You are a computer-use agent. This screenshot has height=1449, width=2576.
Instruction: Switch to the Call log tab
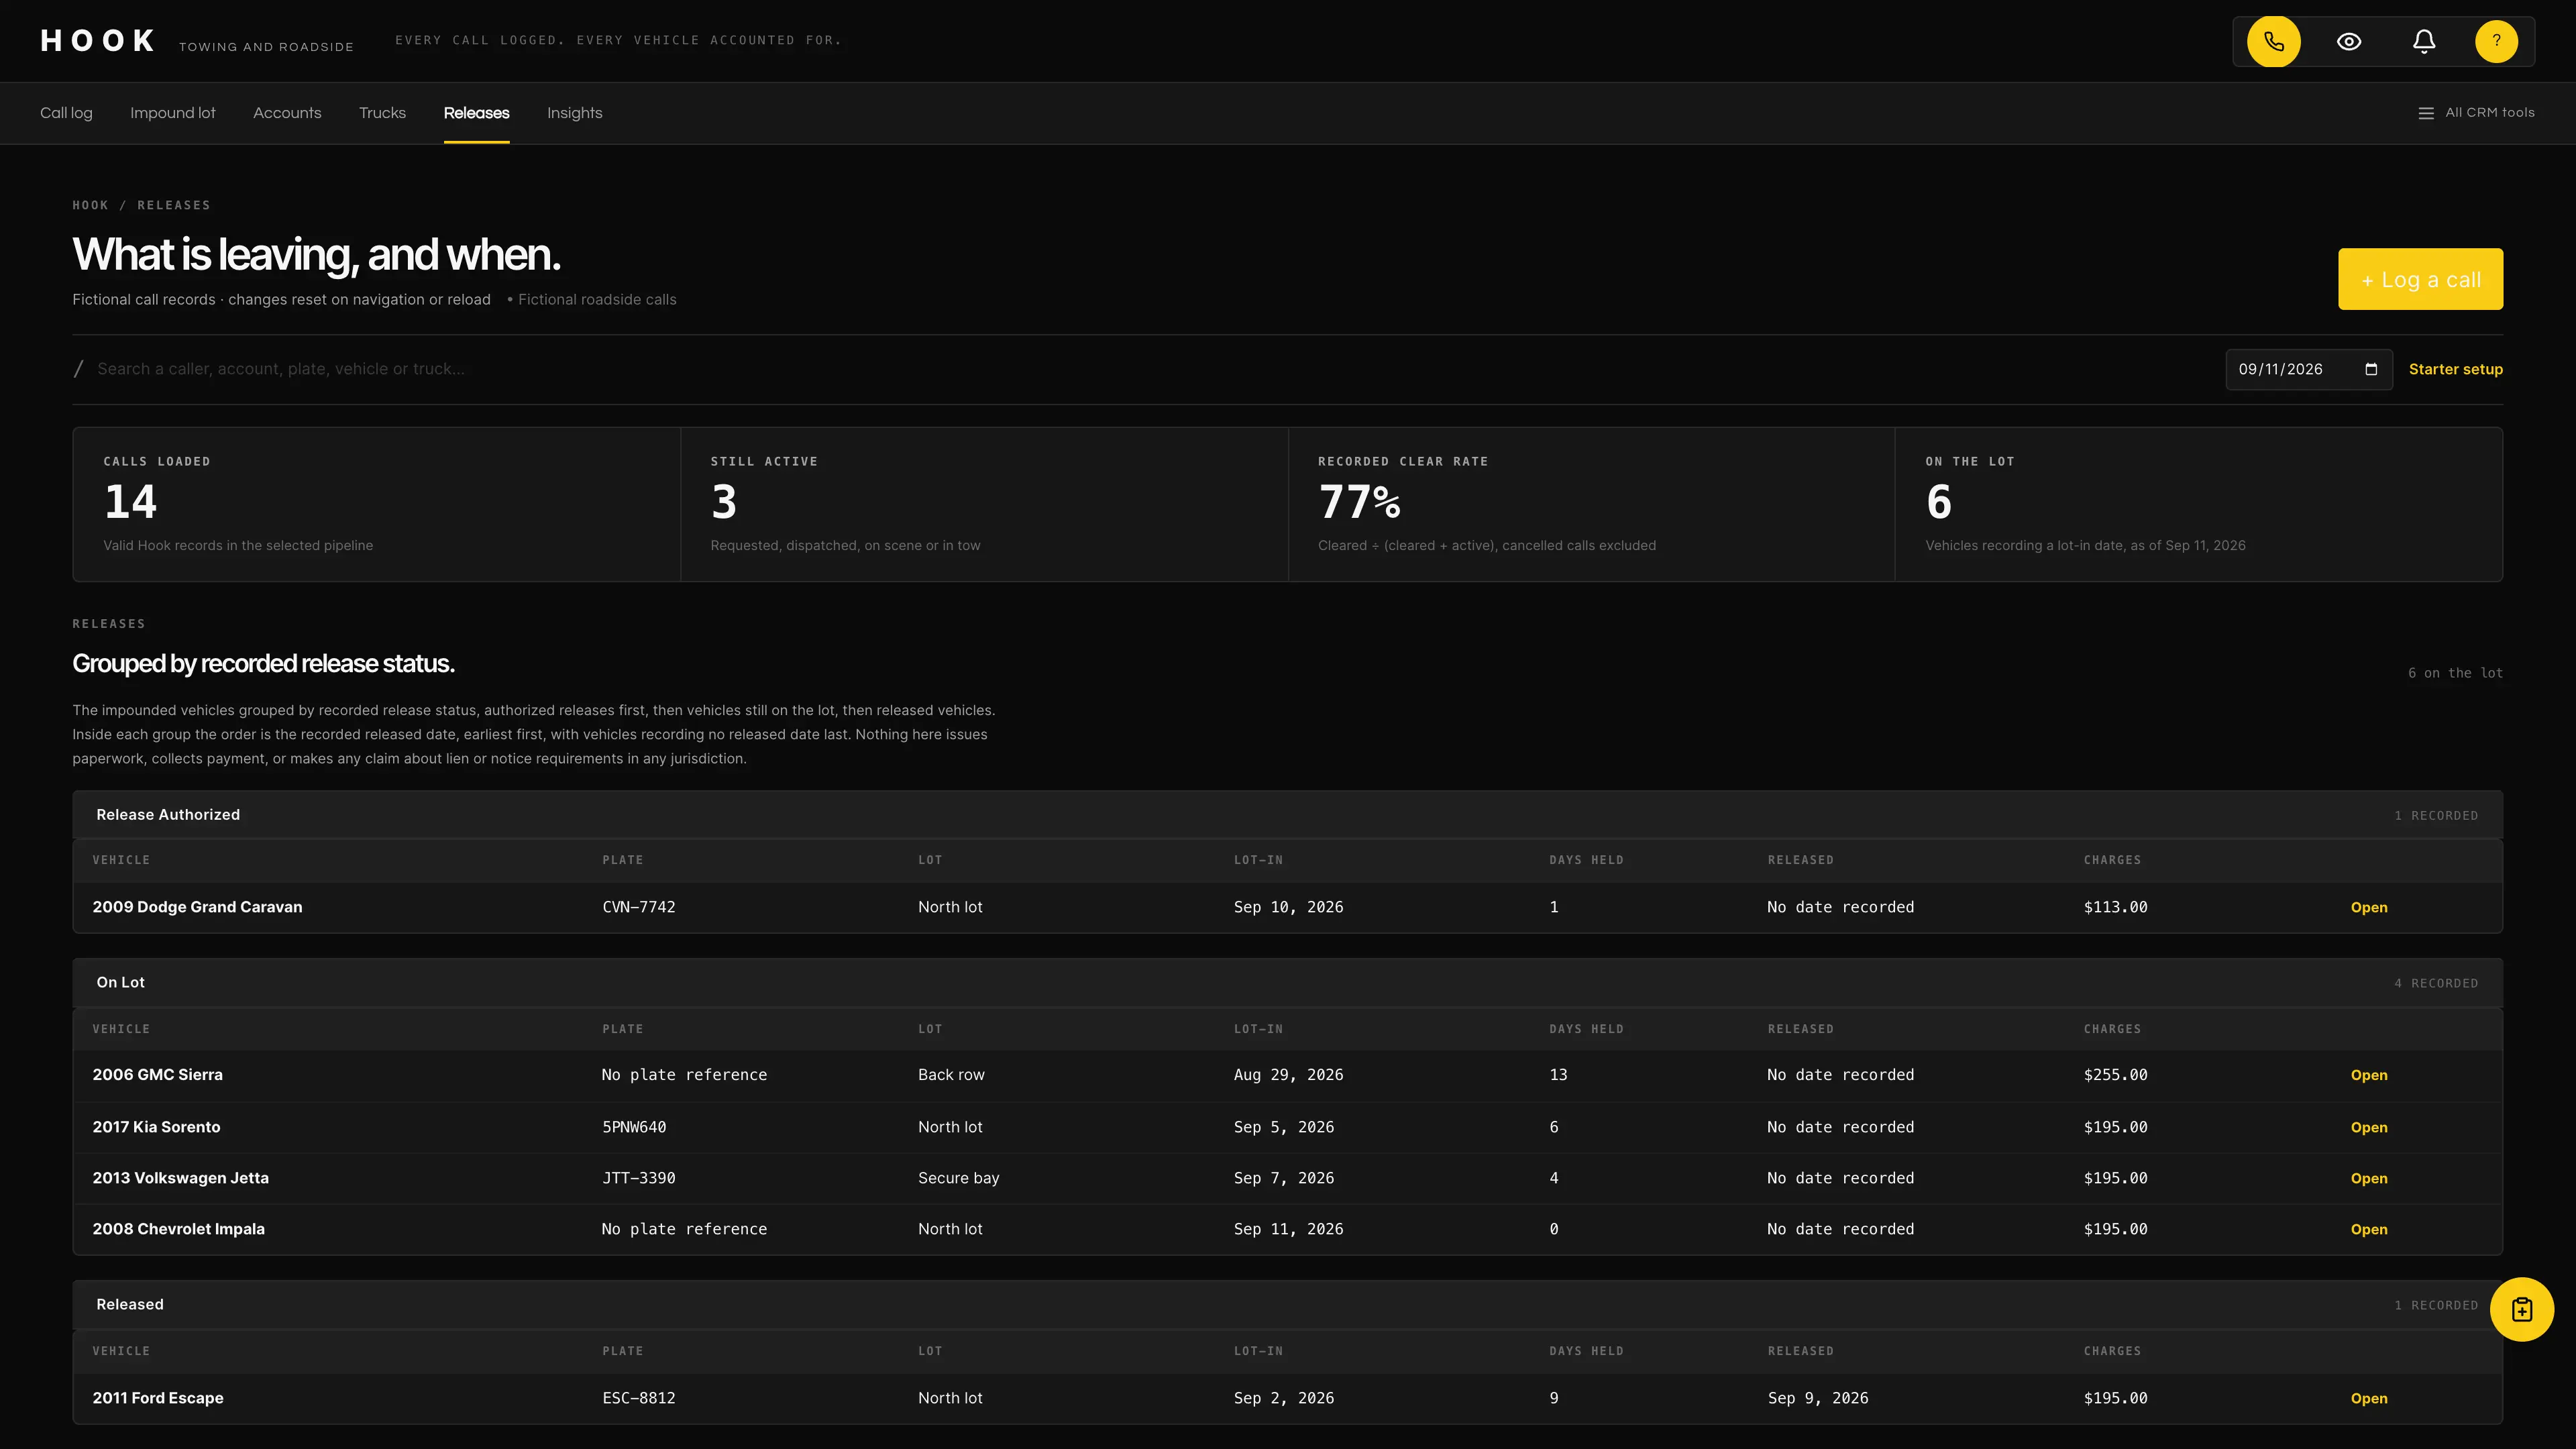pos(66,113)
